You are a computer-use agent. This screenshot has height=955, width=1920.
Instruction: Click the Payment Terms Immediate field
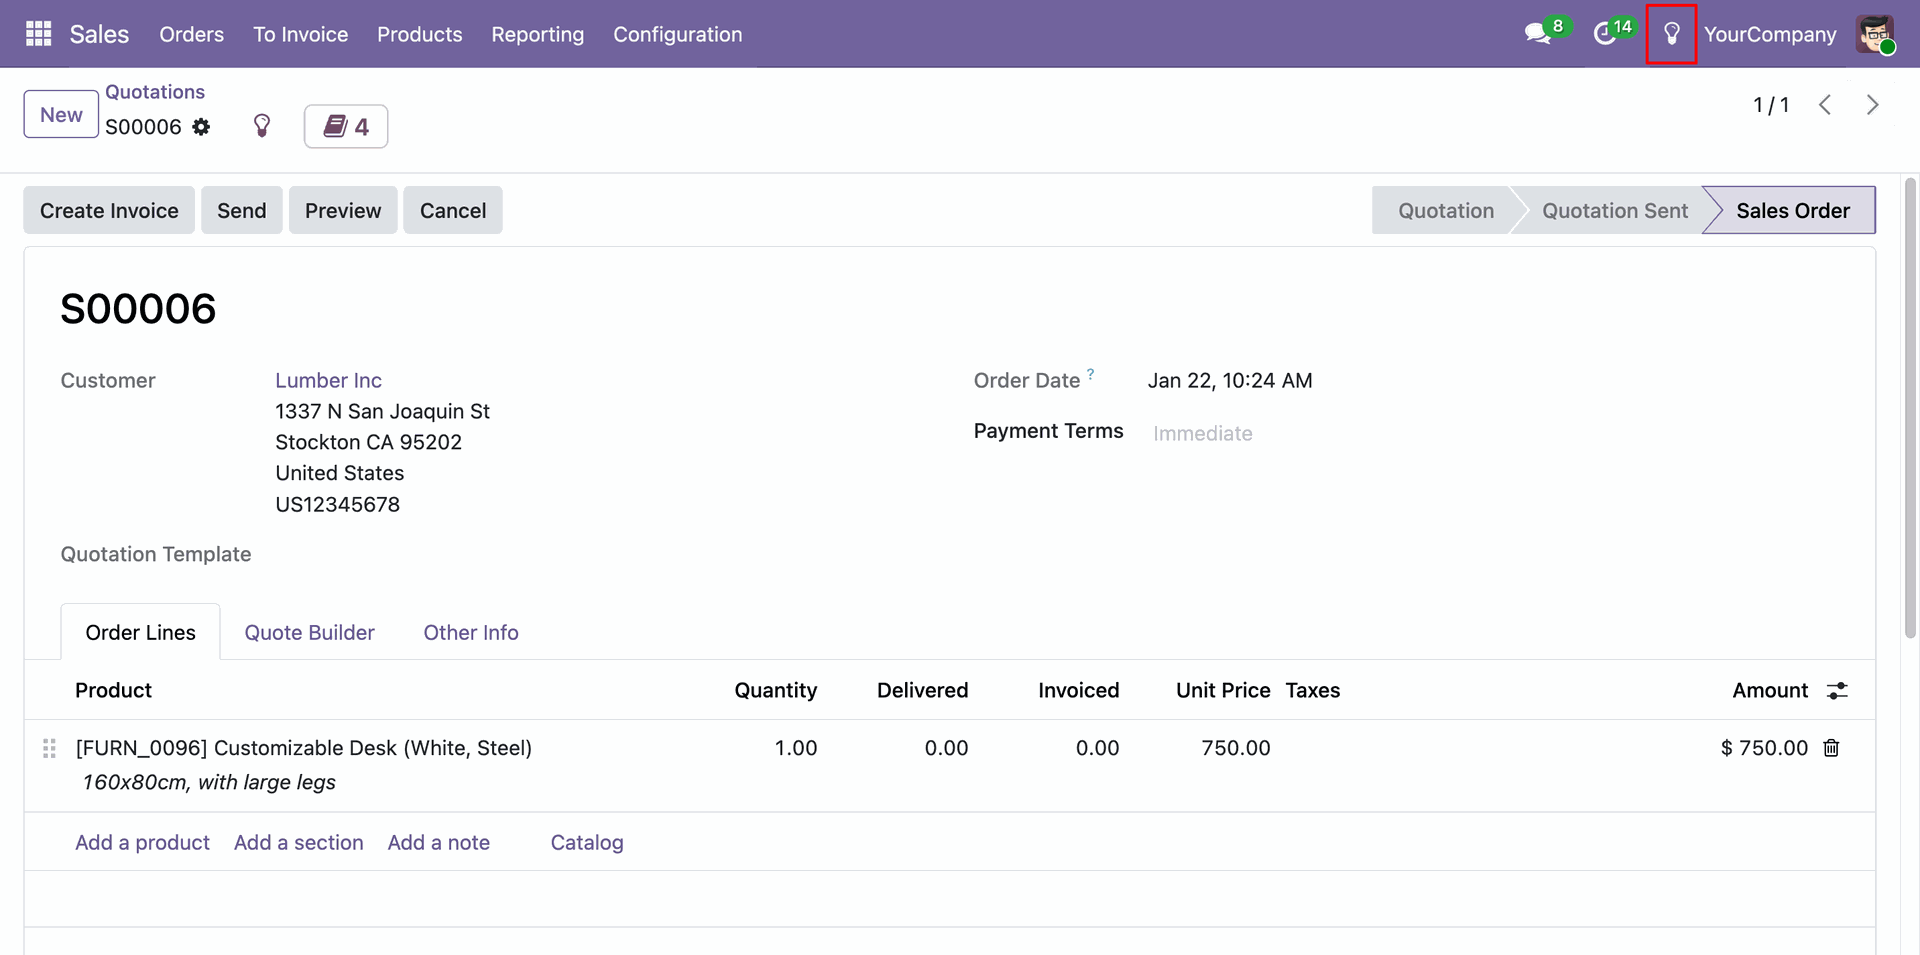pyautogui.click(x=1202, y=433)
